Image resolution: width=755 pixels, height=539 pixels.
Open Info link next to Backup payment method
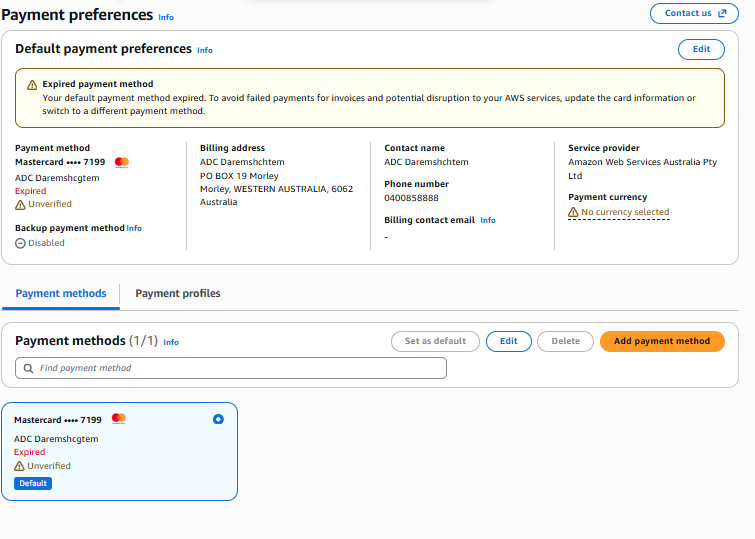point(134,228)
